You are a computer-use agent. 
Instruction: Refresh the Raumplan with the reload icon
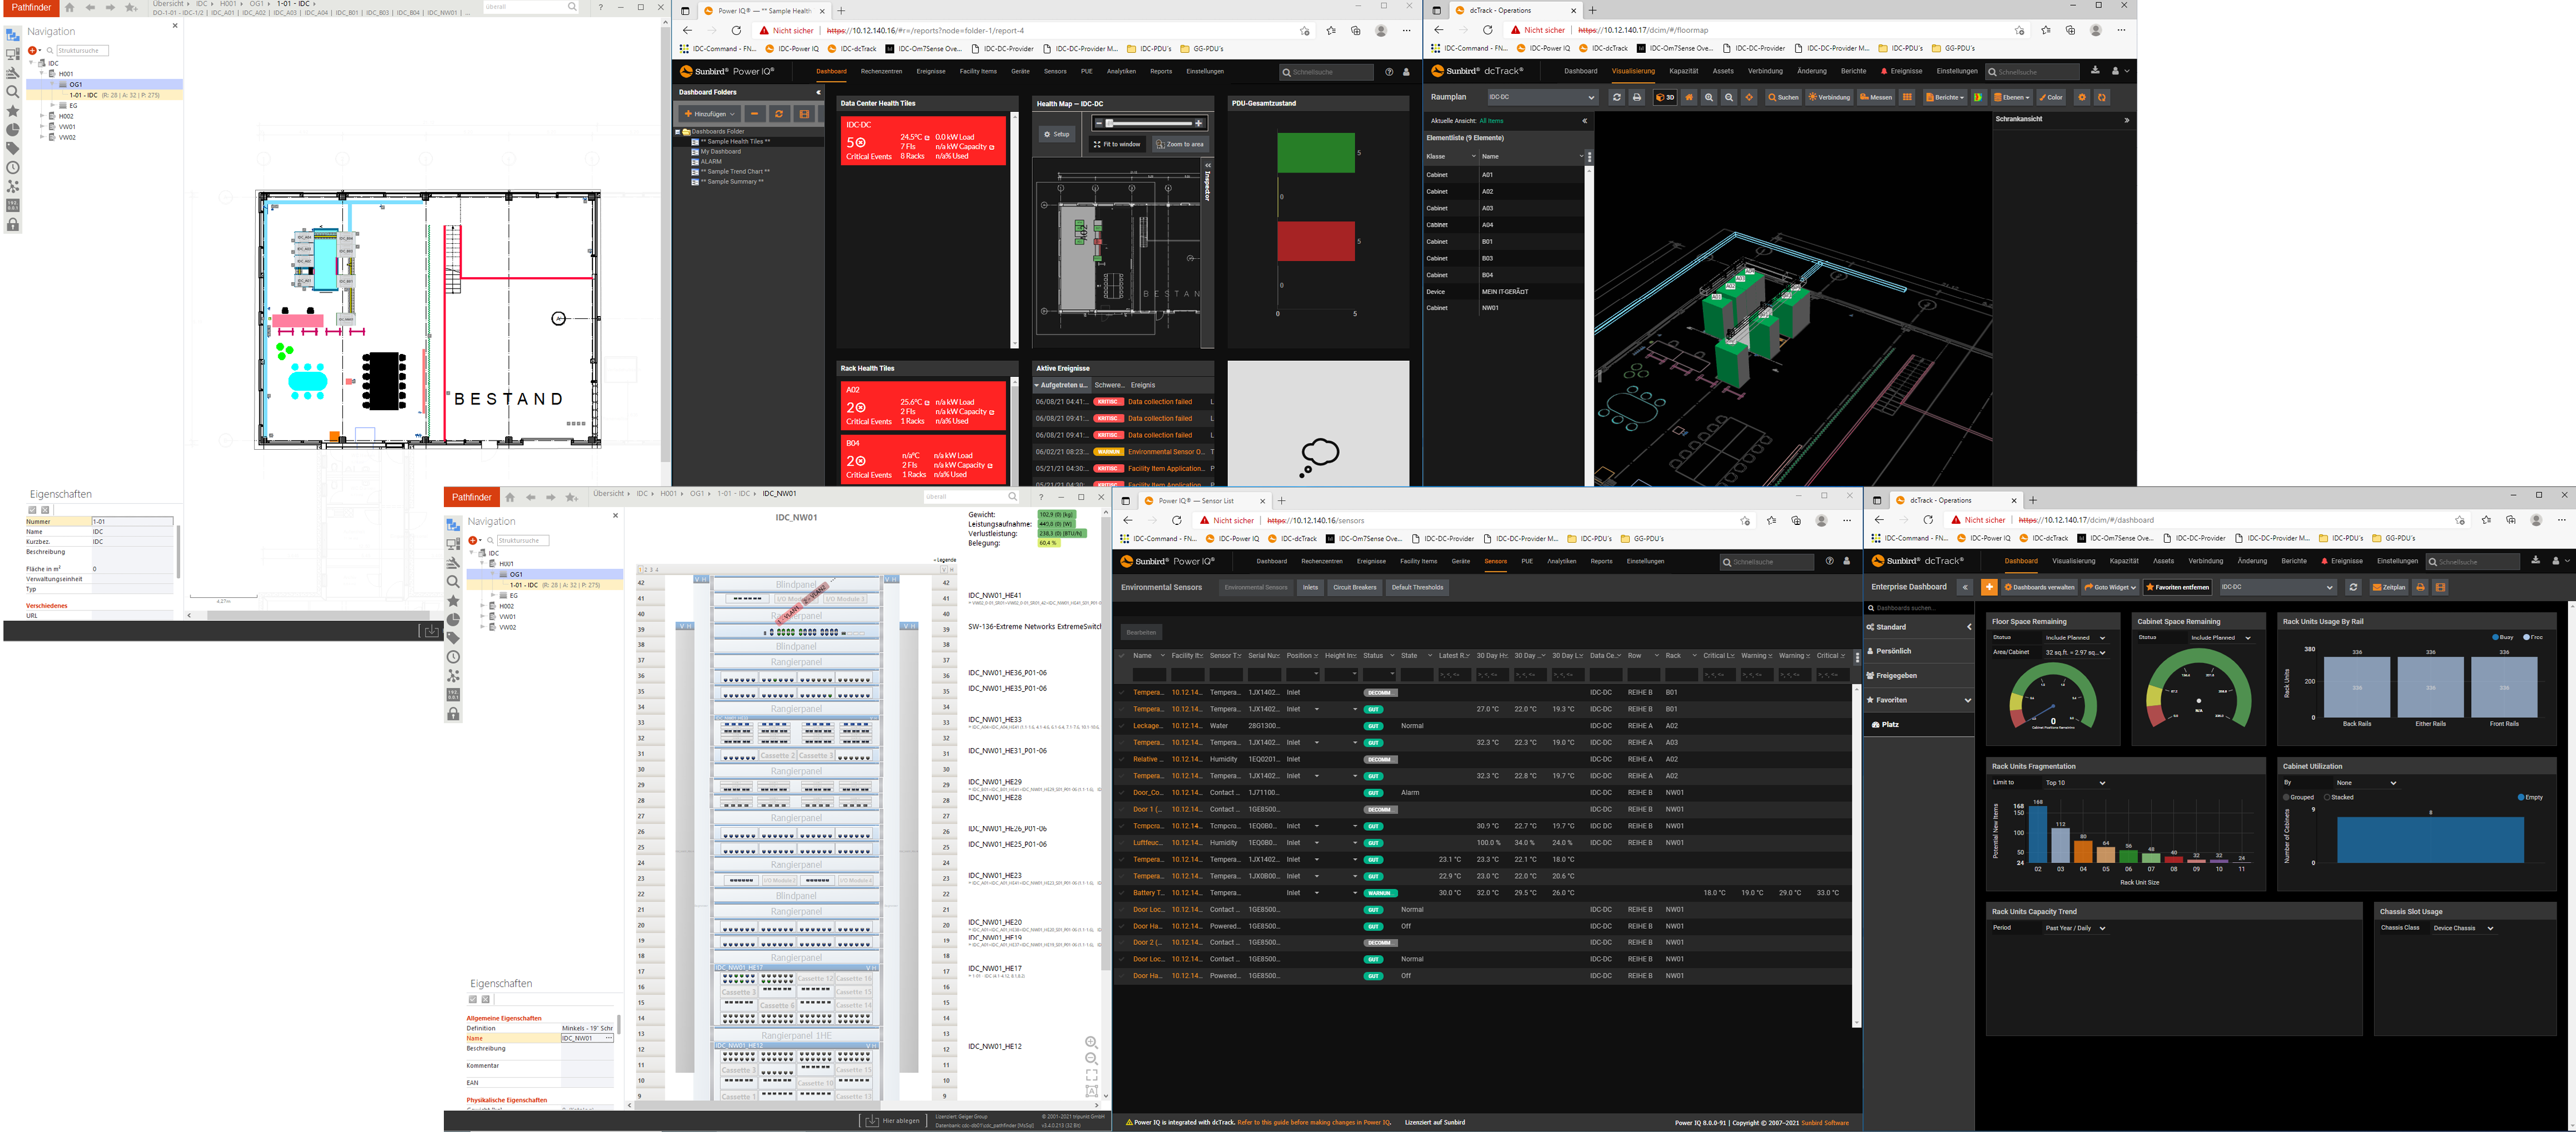pyautogui.click(x=1616, y=97)
